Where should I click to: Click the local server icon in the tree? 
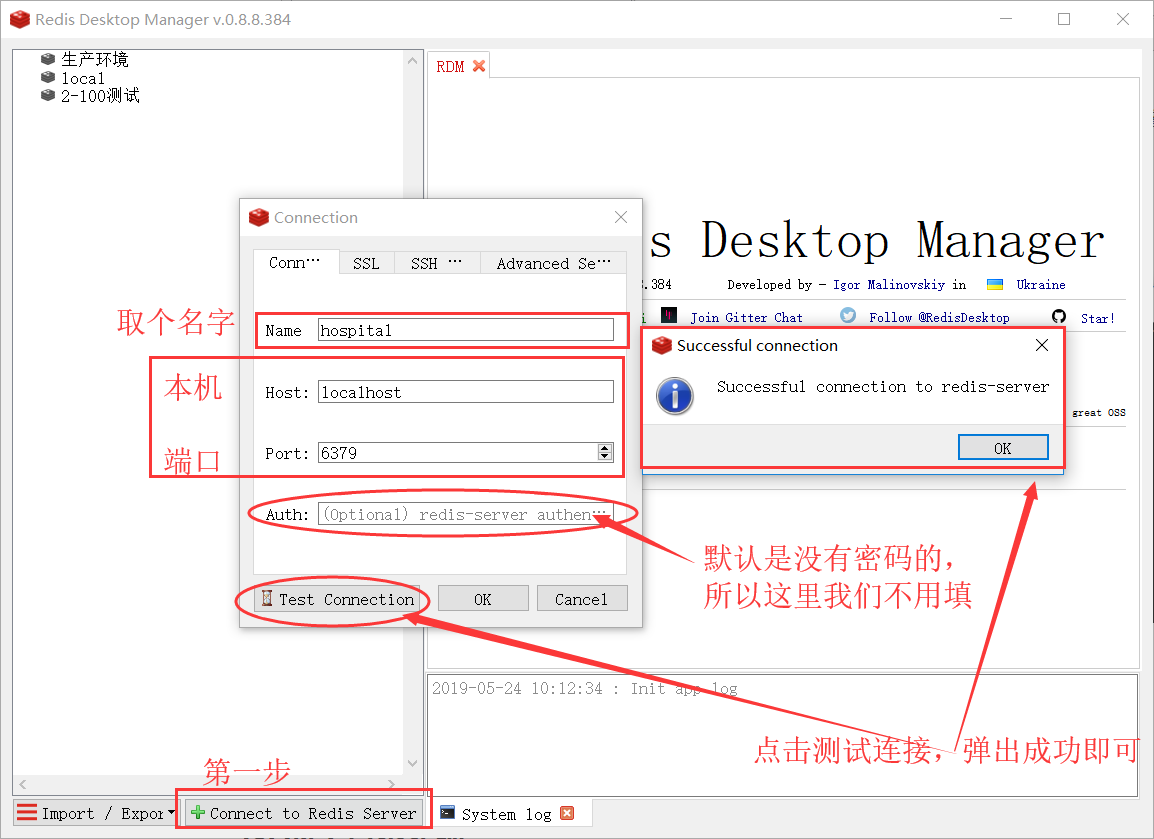pos(48,77)
